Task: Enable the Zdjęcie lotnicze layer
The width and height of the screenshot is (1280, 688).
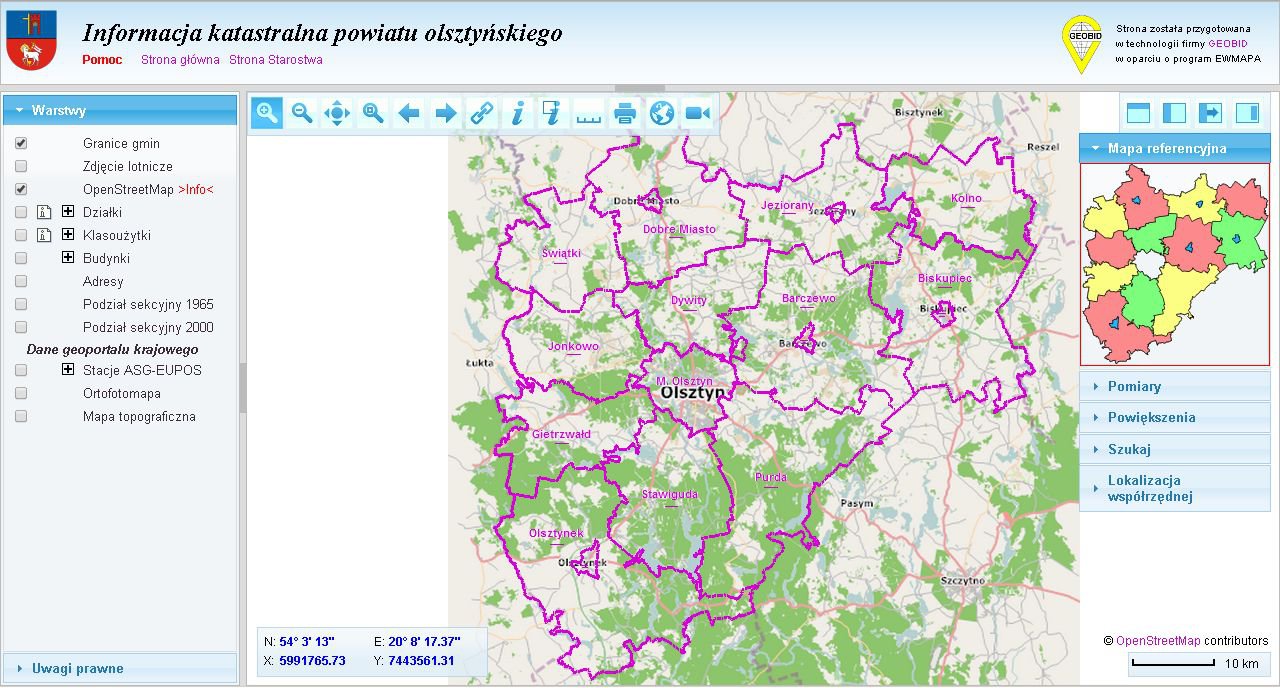Action: (x=21, y=166)
